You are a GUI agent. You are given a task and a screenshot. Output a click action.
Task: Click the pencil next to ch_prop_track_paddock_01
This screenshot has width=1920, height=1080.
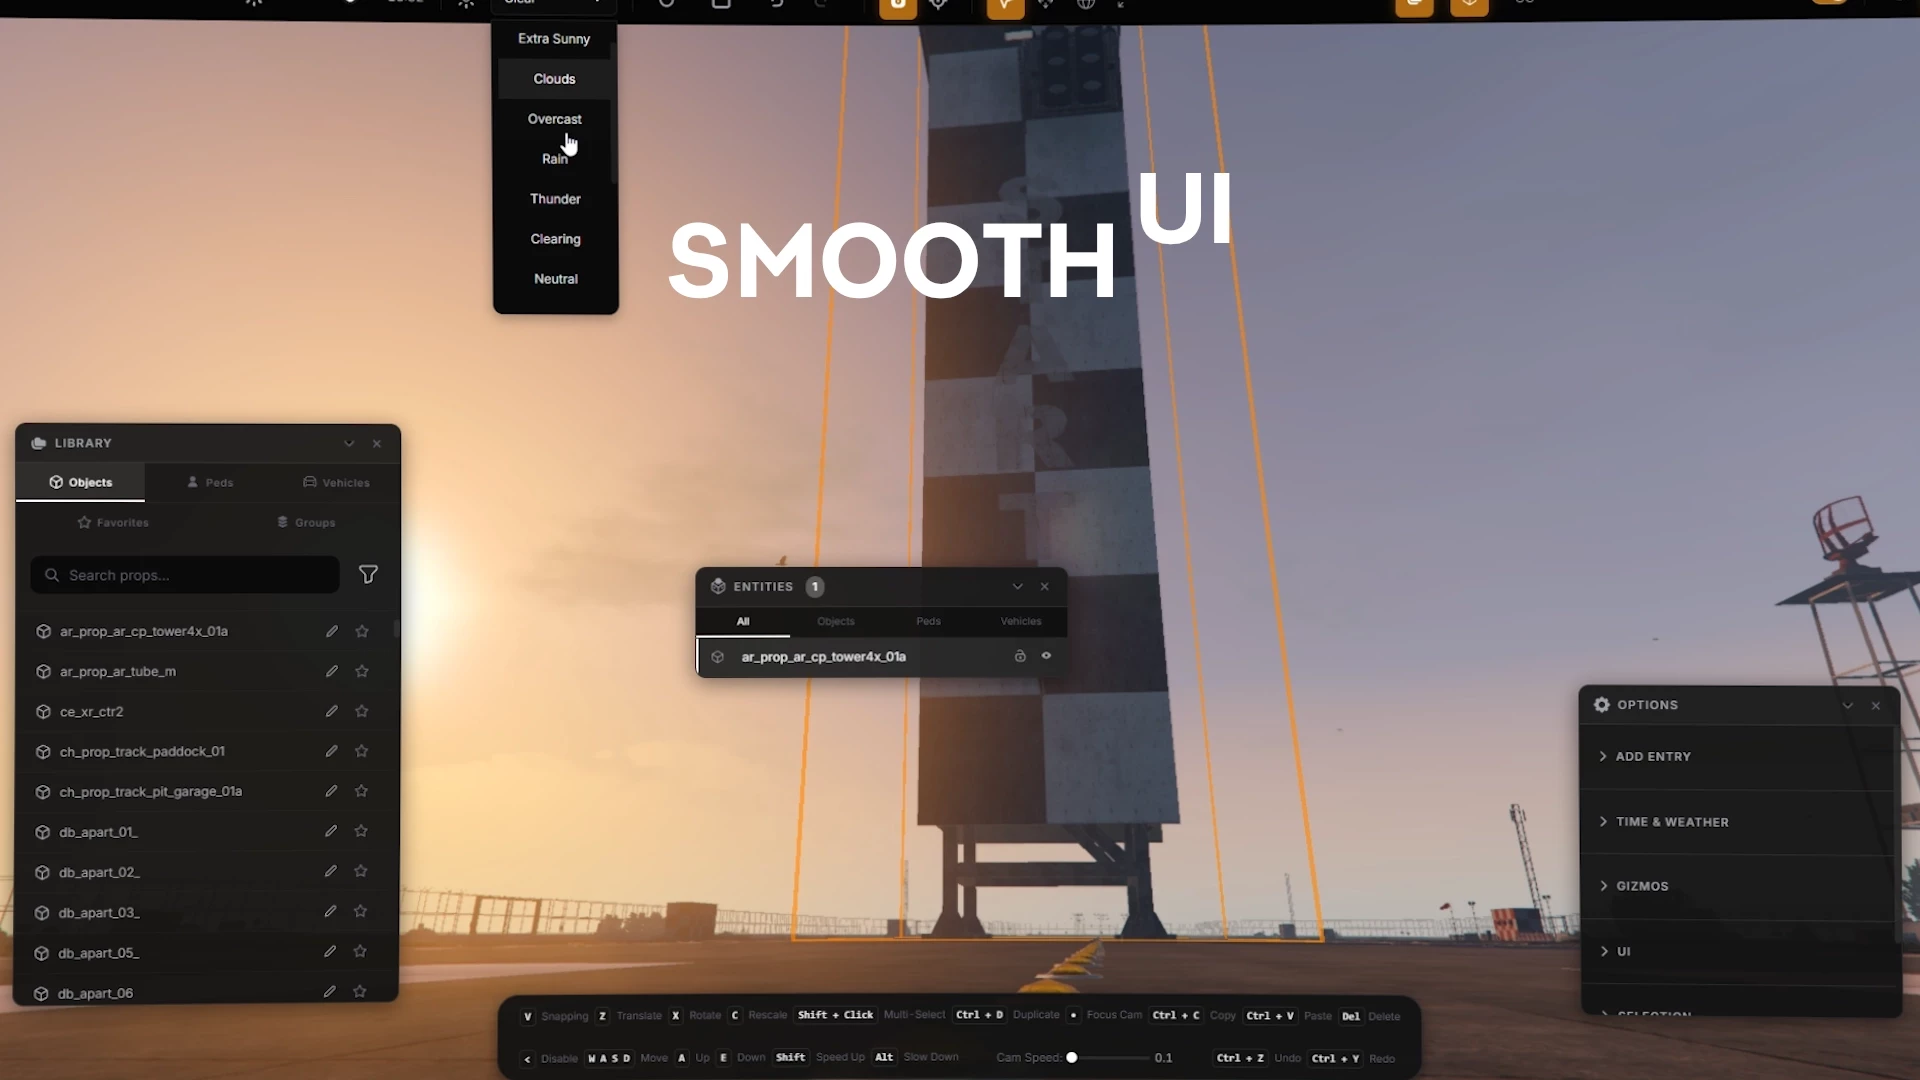click(331, 751)
